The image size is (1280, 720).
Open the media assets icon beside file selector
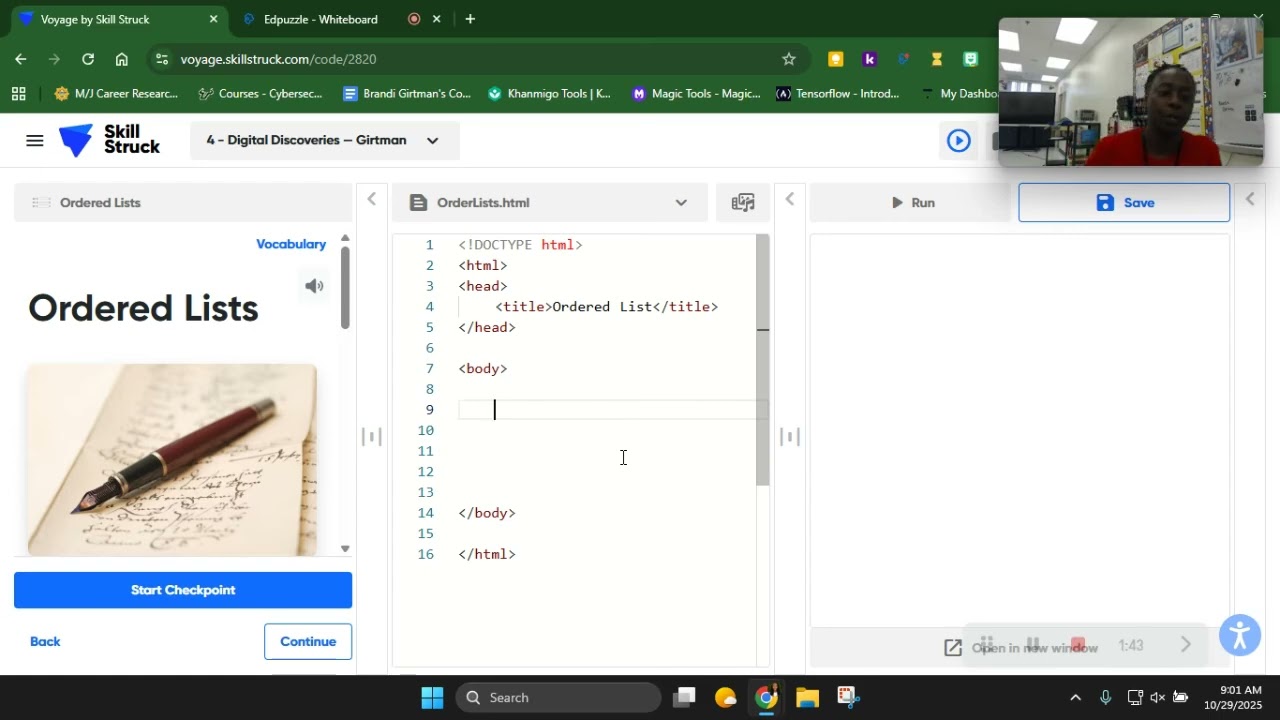click(743, 203)
